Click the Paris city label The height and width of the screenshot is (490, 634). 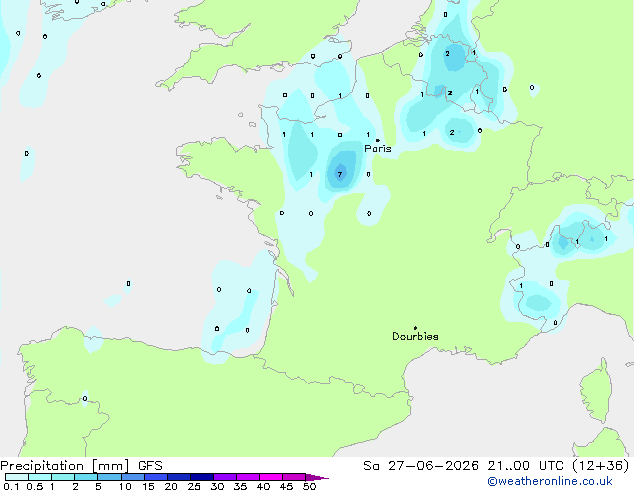tap(378, 148)
